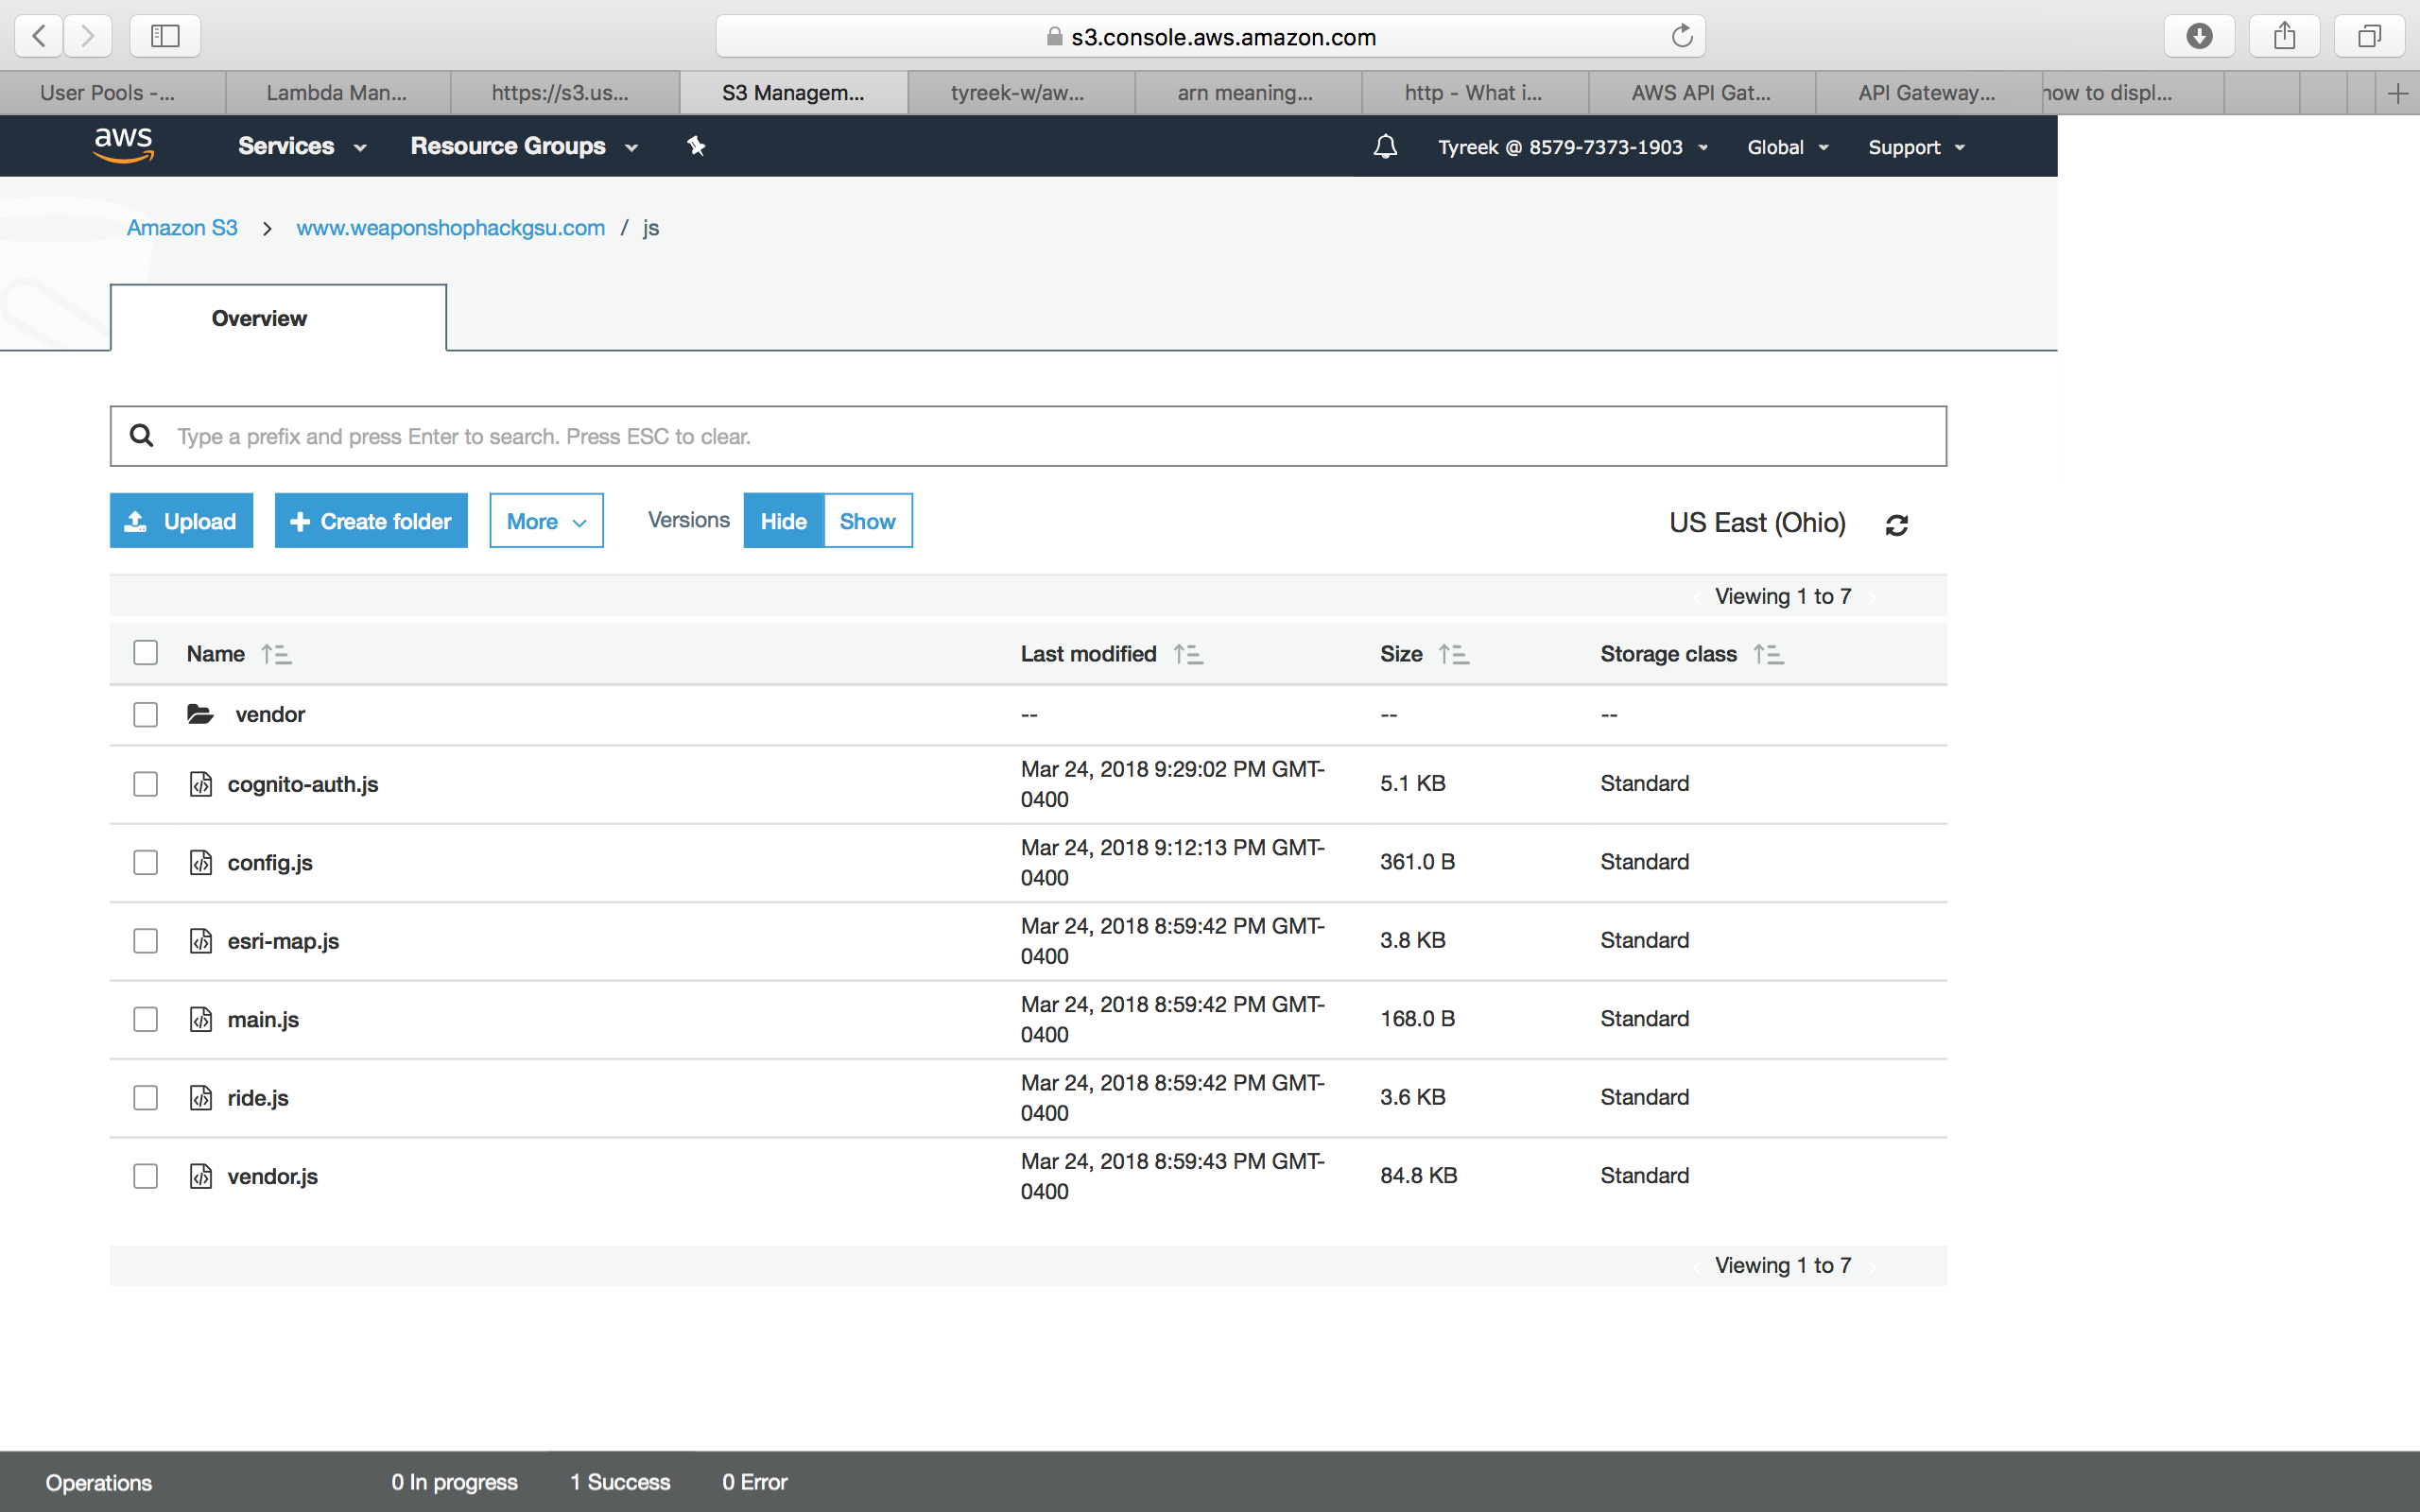The width and height of the screenshot is (2420, 1512).
Task: Click the Upload button
Action: click(x=181, y=521)
